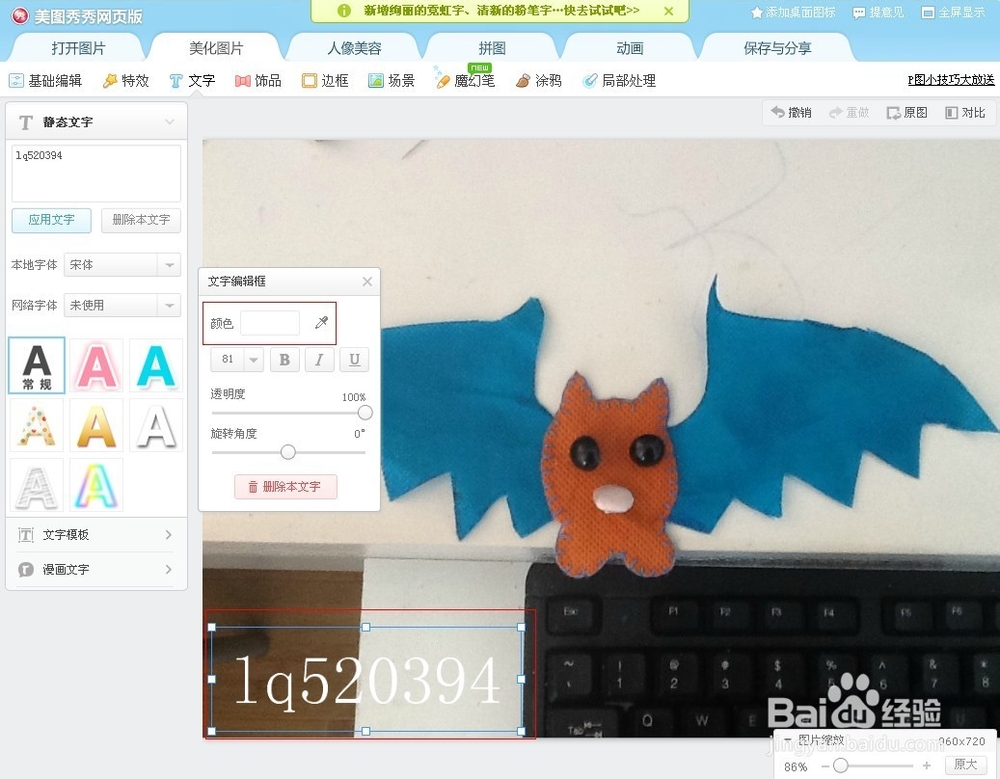Collapse the 图片缩放 zoom panel
Image resolution: width=1000 pixels, height=779 pixels.
click(788, 739)
